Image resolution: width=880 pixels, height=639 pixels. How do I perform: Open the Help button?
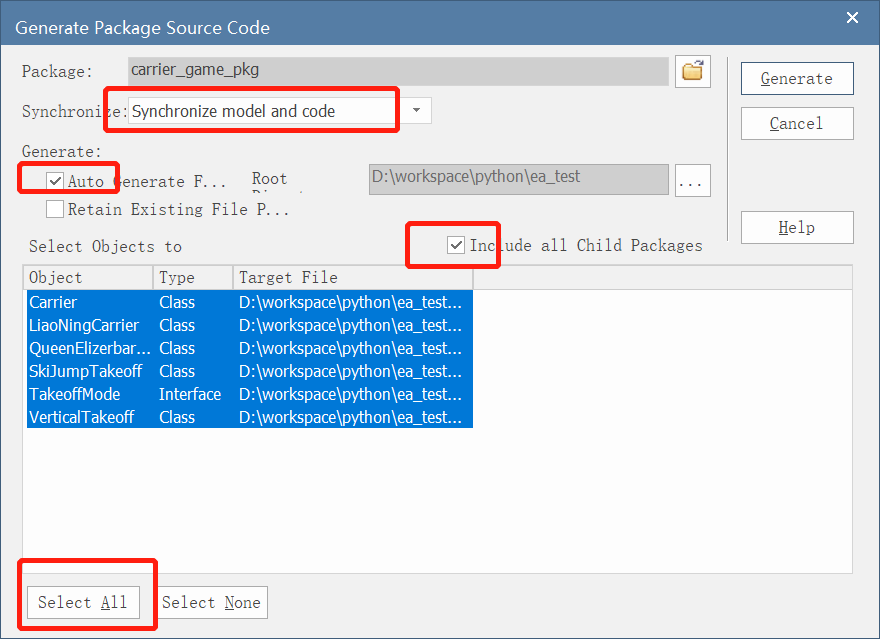(796, 228)
